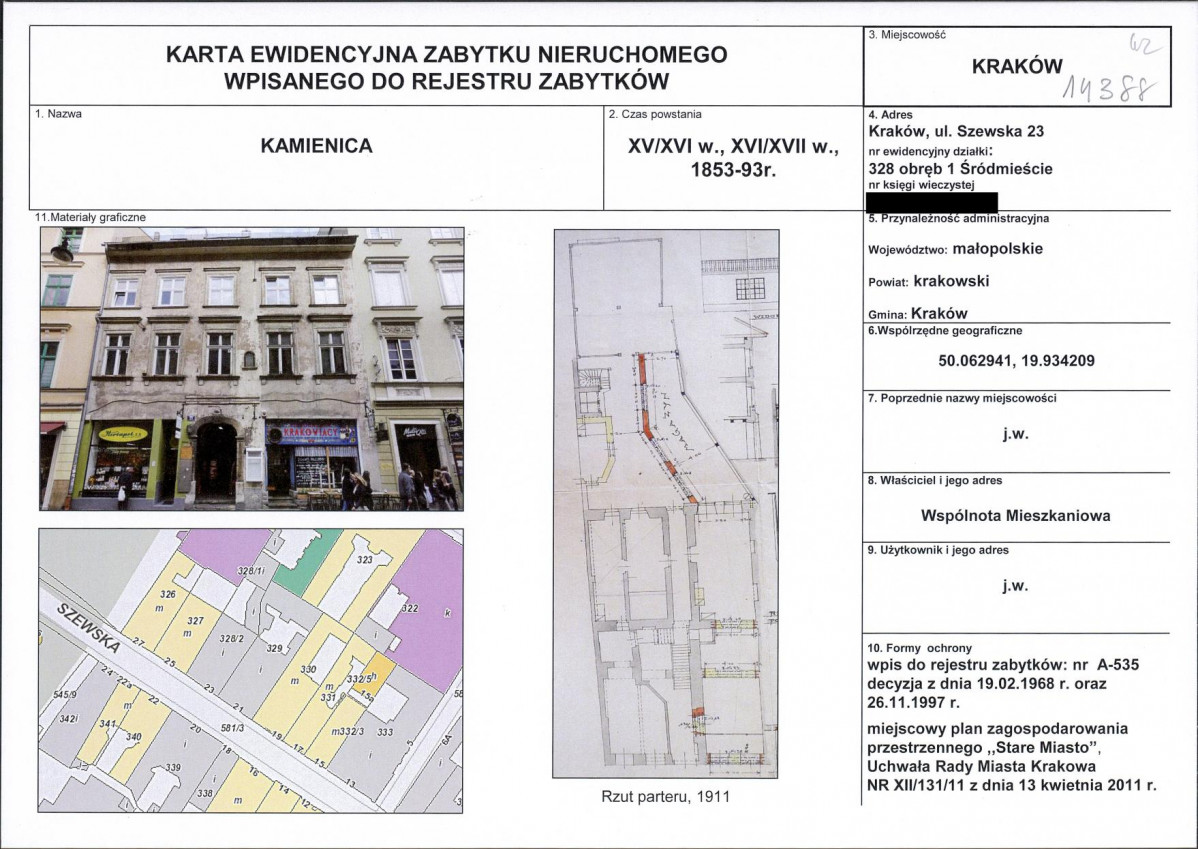Click the KAMIENICA name field
The image size is (1198, 849).
point(316,146)
